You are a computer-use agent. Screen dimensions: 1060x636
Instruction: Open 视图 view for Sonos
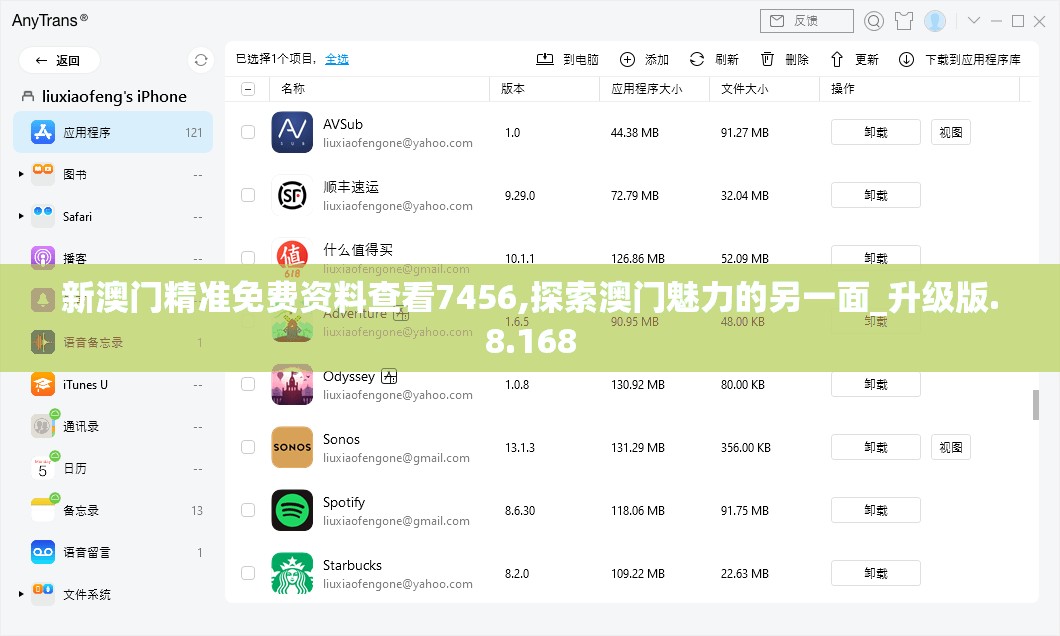pos(950,447)
